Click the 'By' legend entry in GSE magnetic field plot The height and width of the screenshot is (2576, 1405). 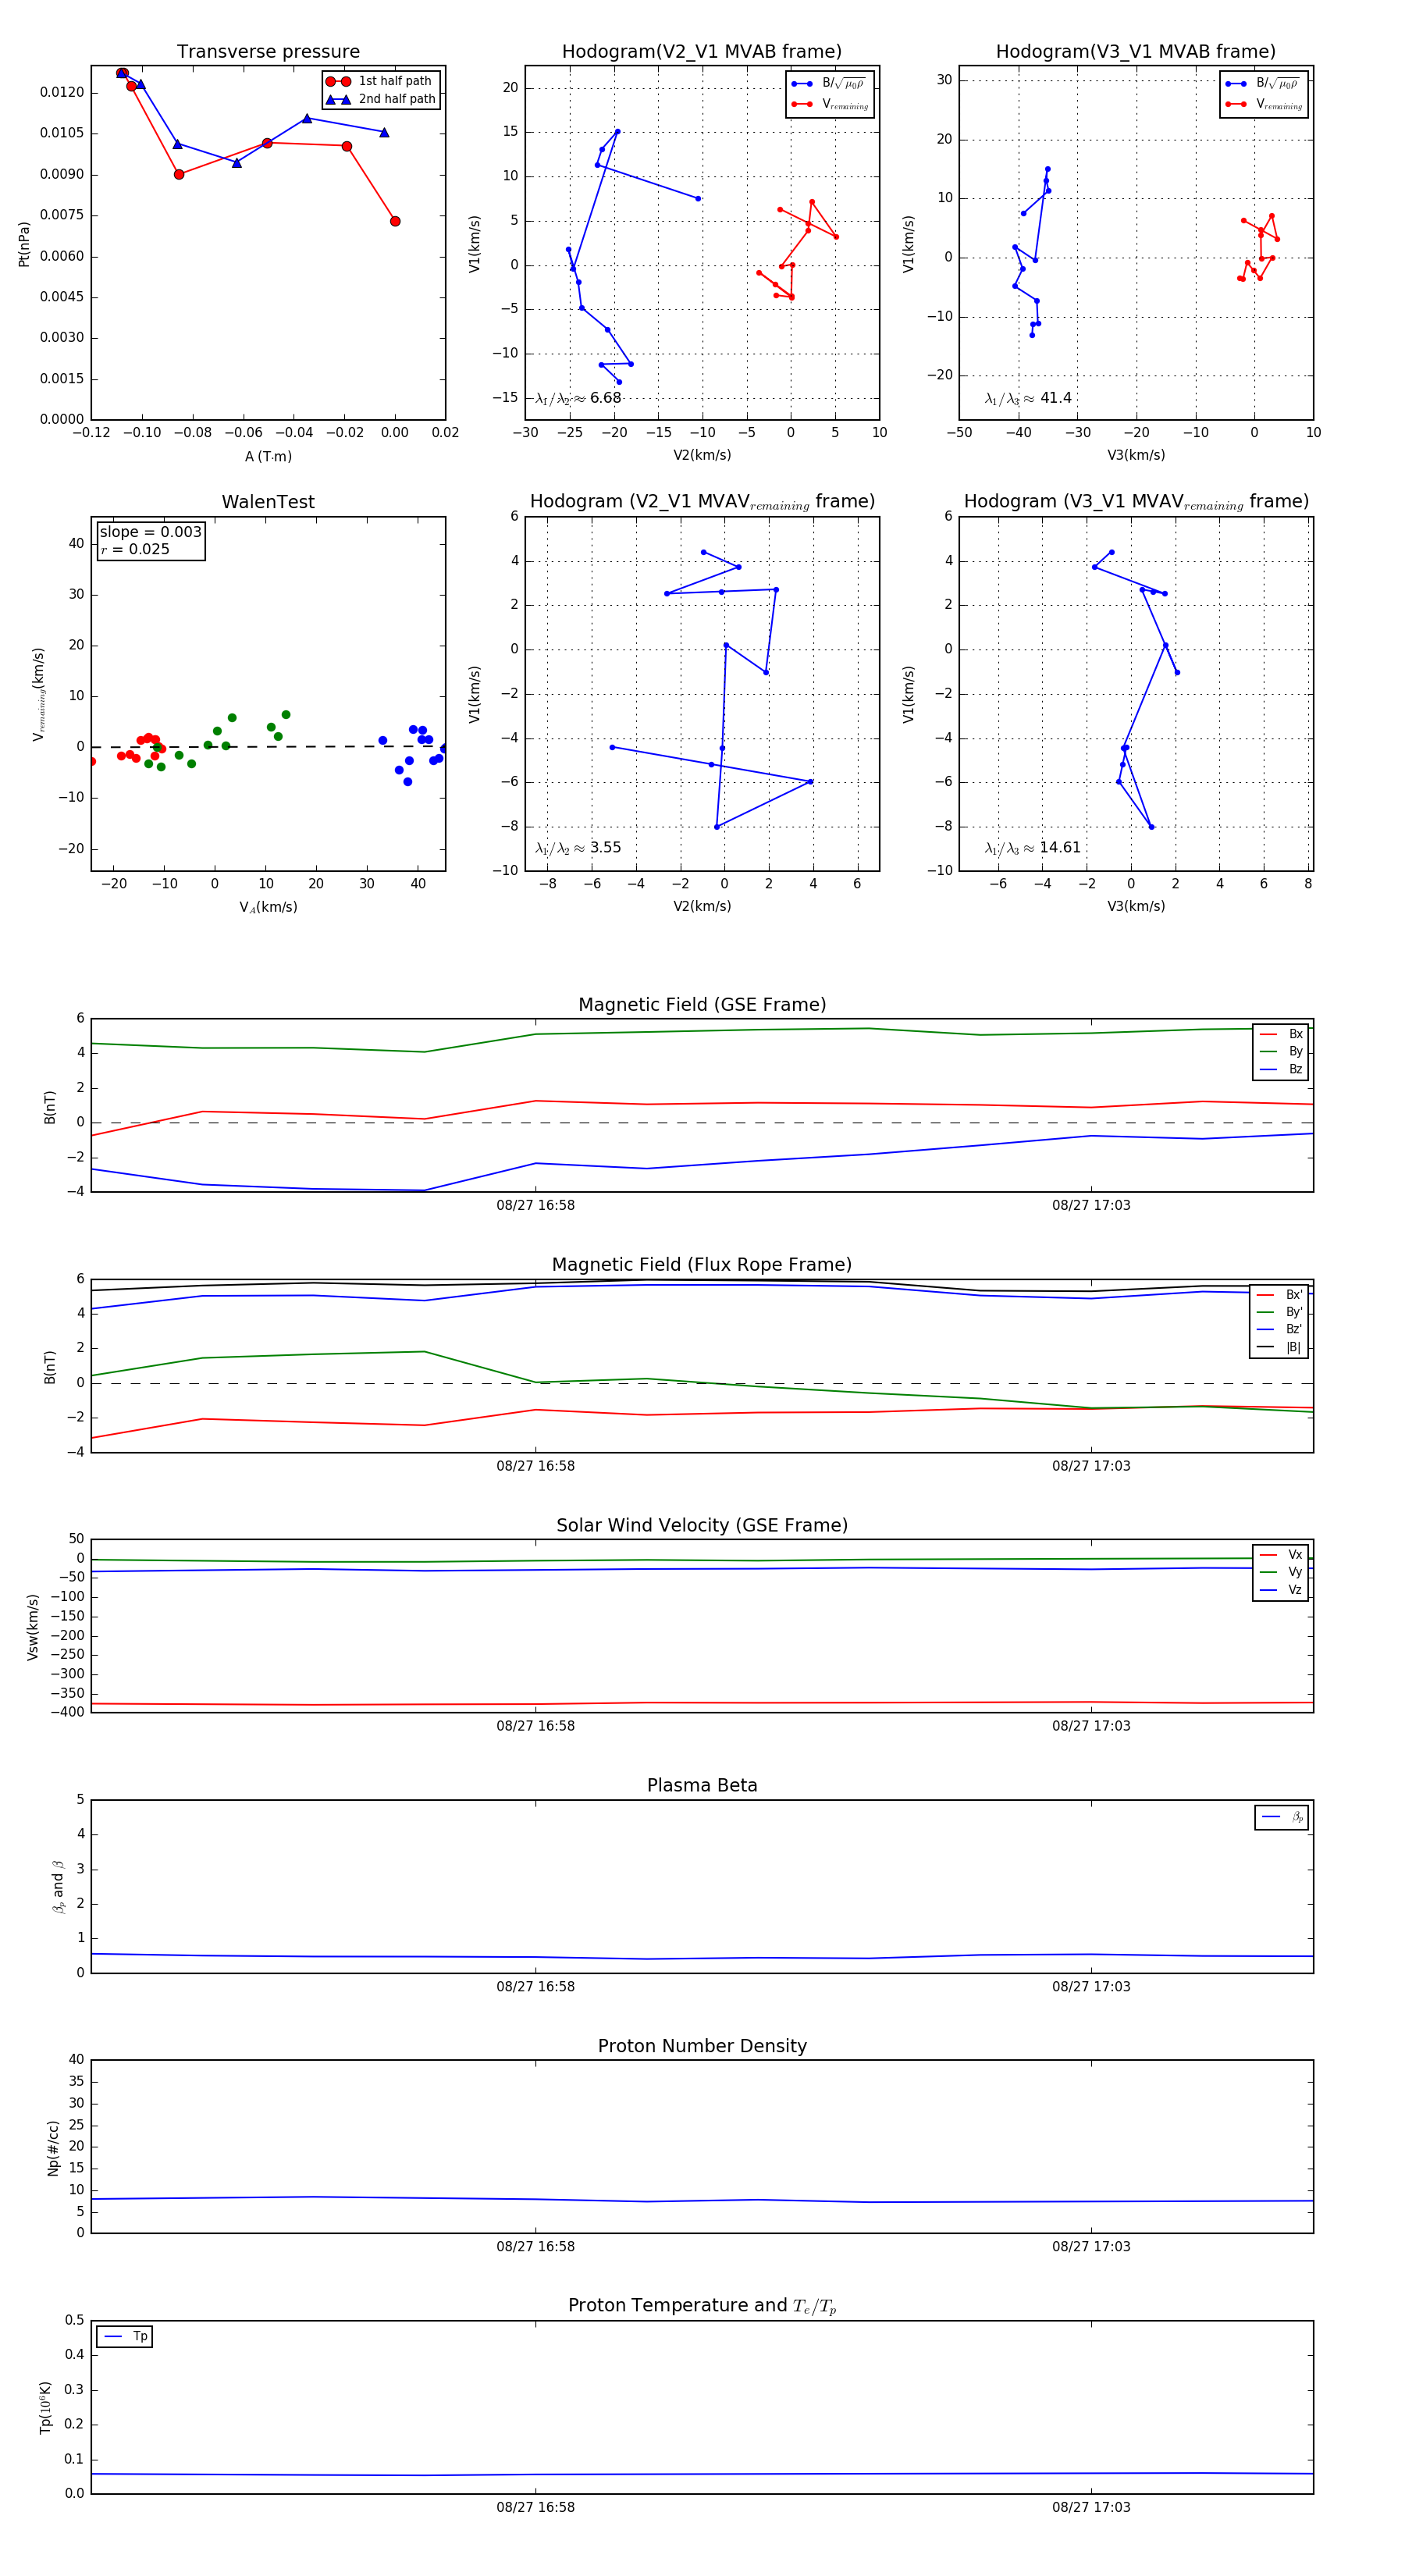1281,1052
